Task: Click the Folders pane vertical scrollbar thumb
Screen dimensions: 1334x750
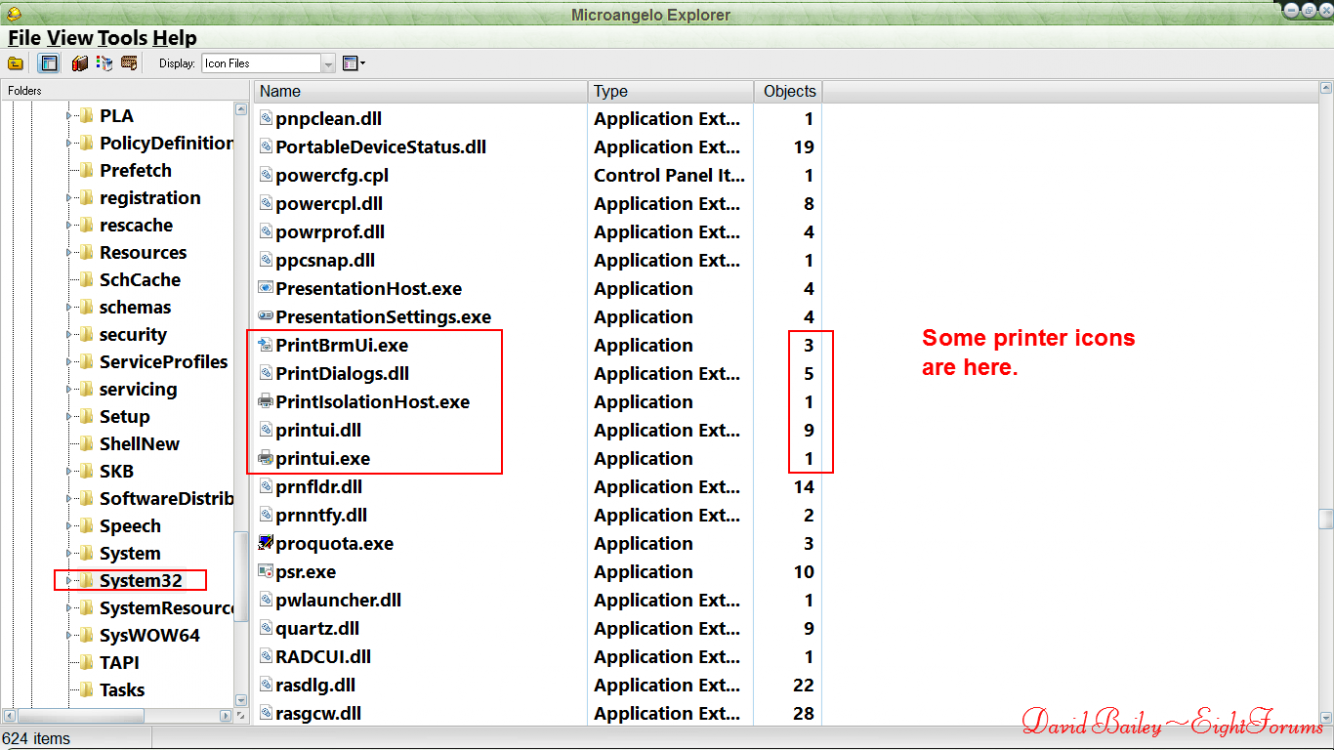Action: (x=240, y=576)
